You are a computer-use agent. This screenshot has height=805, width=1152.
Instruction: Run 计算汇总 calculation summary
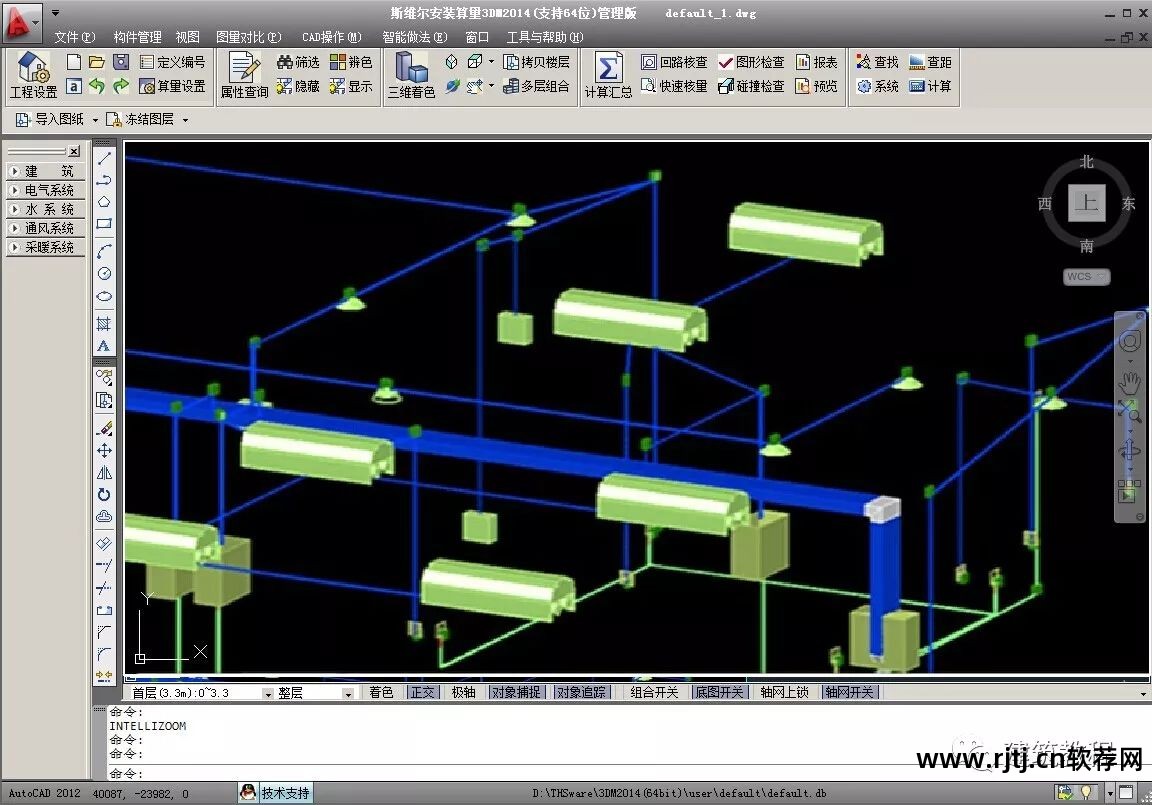(x=608, y=76)
